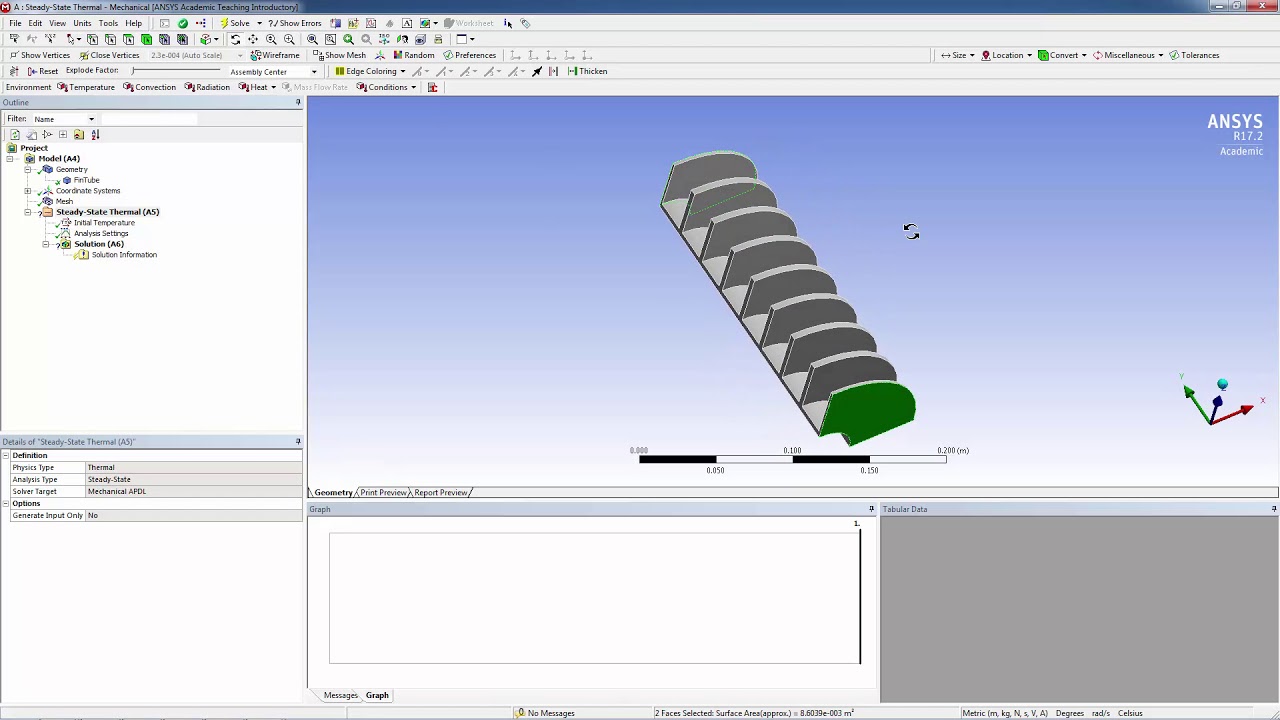Click the Temperature load toolbar icon

click(86, 87)
